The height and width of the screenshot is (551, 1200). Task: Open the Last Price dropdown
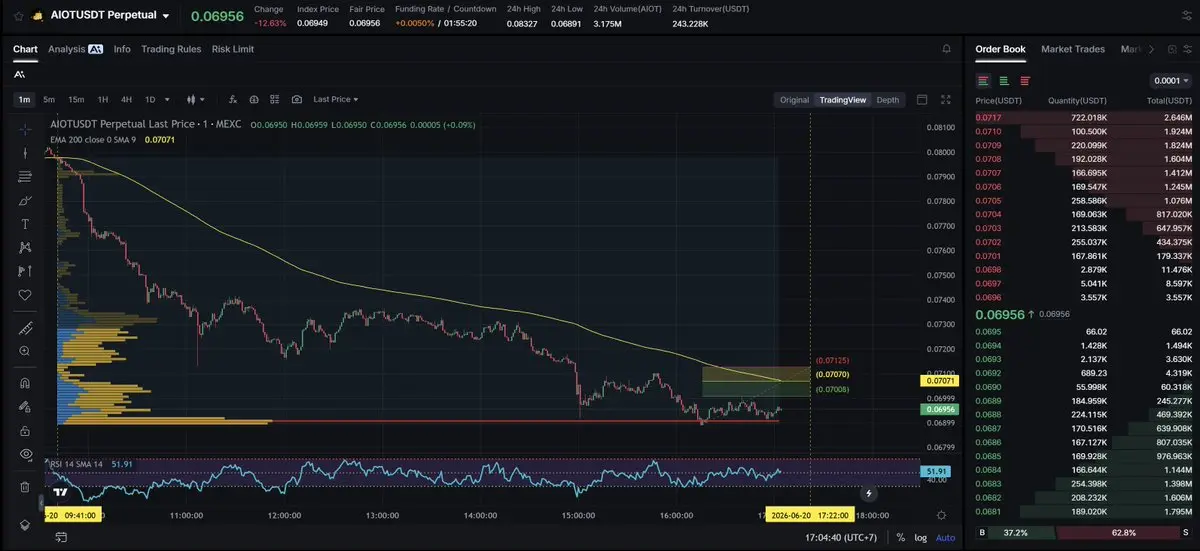[335, 100]
